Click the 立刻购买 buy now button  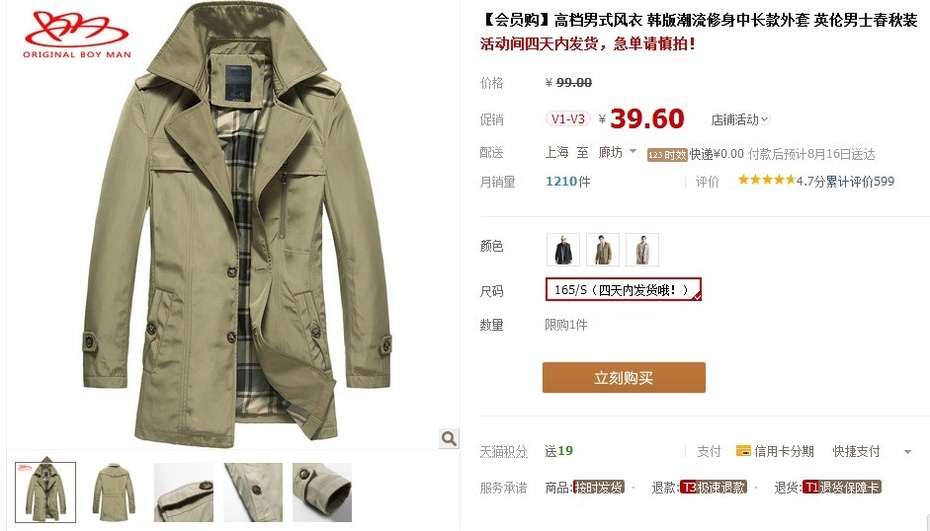pos(624,377)
